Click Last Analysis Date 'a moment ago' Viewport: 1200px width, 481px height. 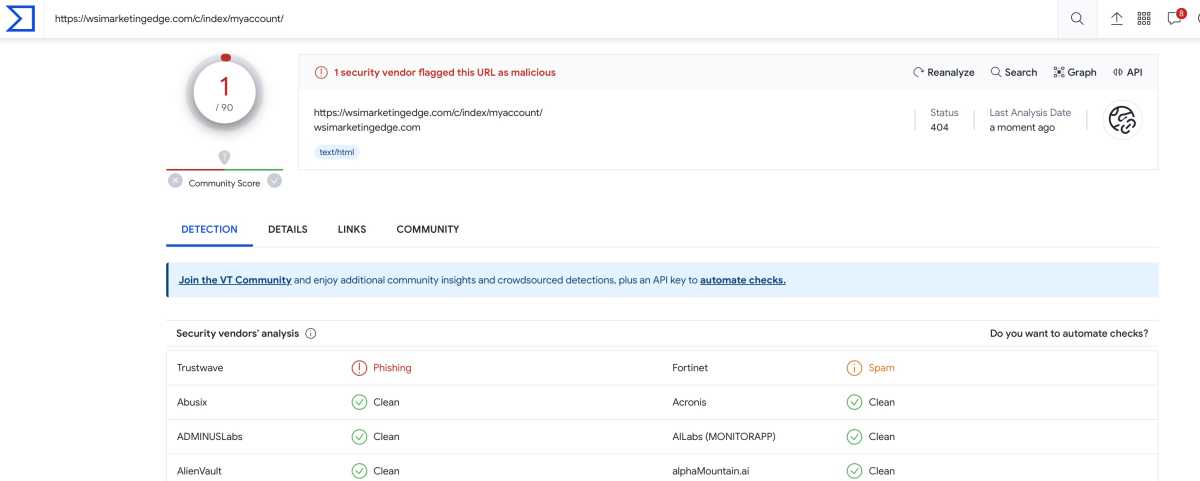(1022, 127)
